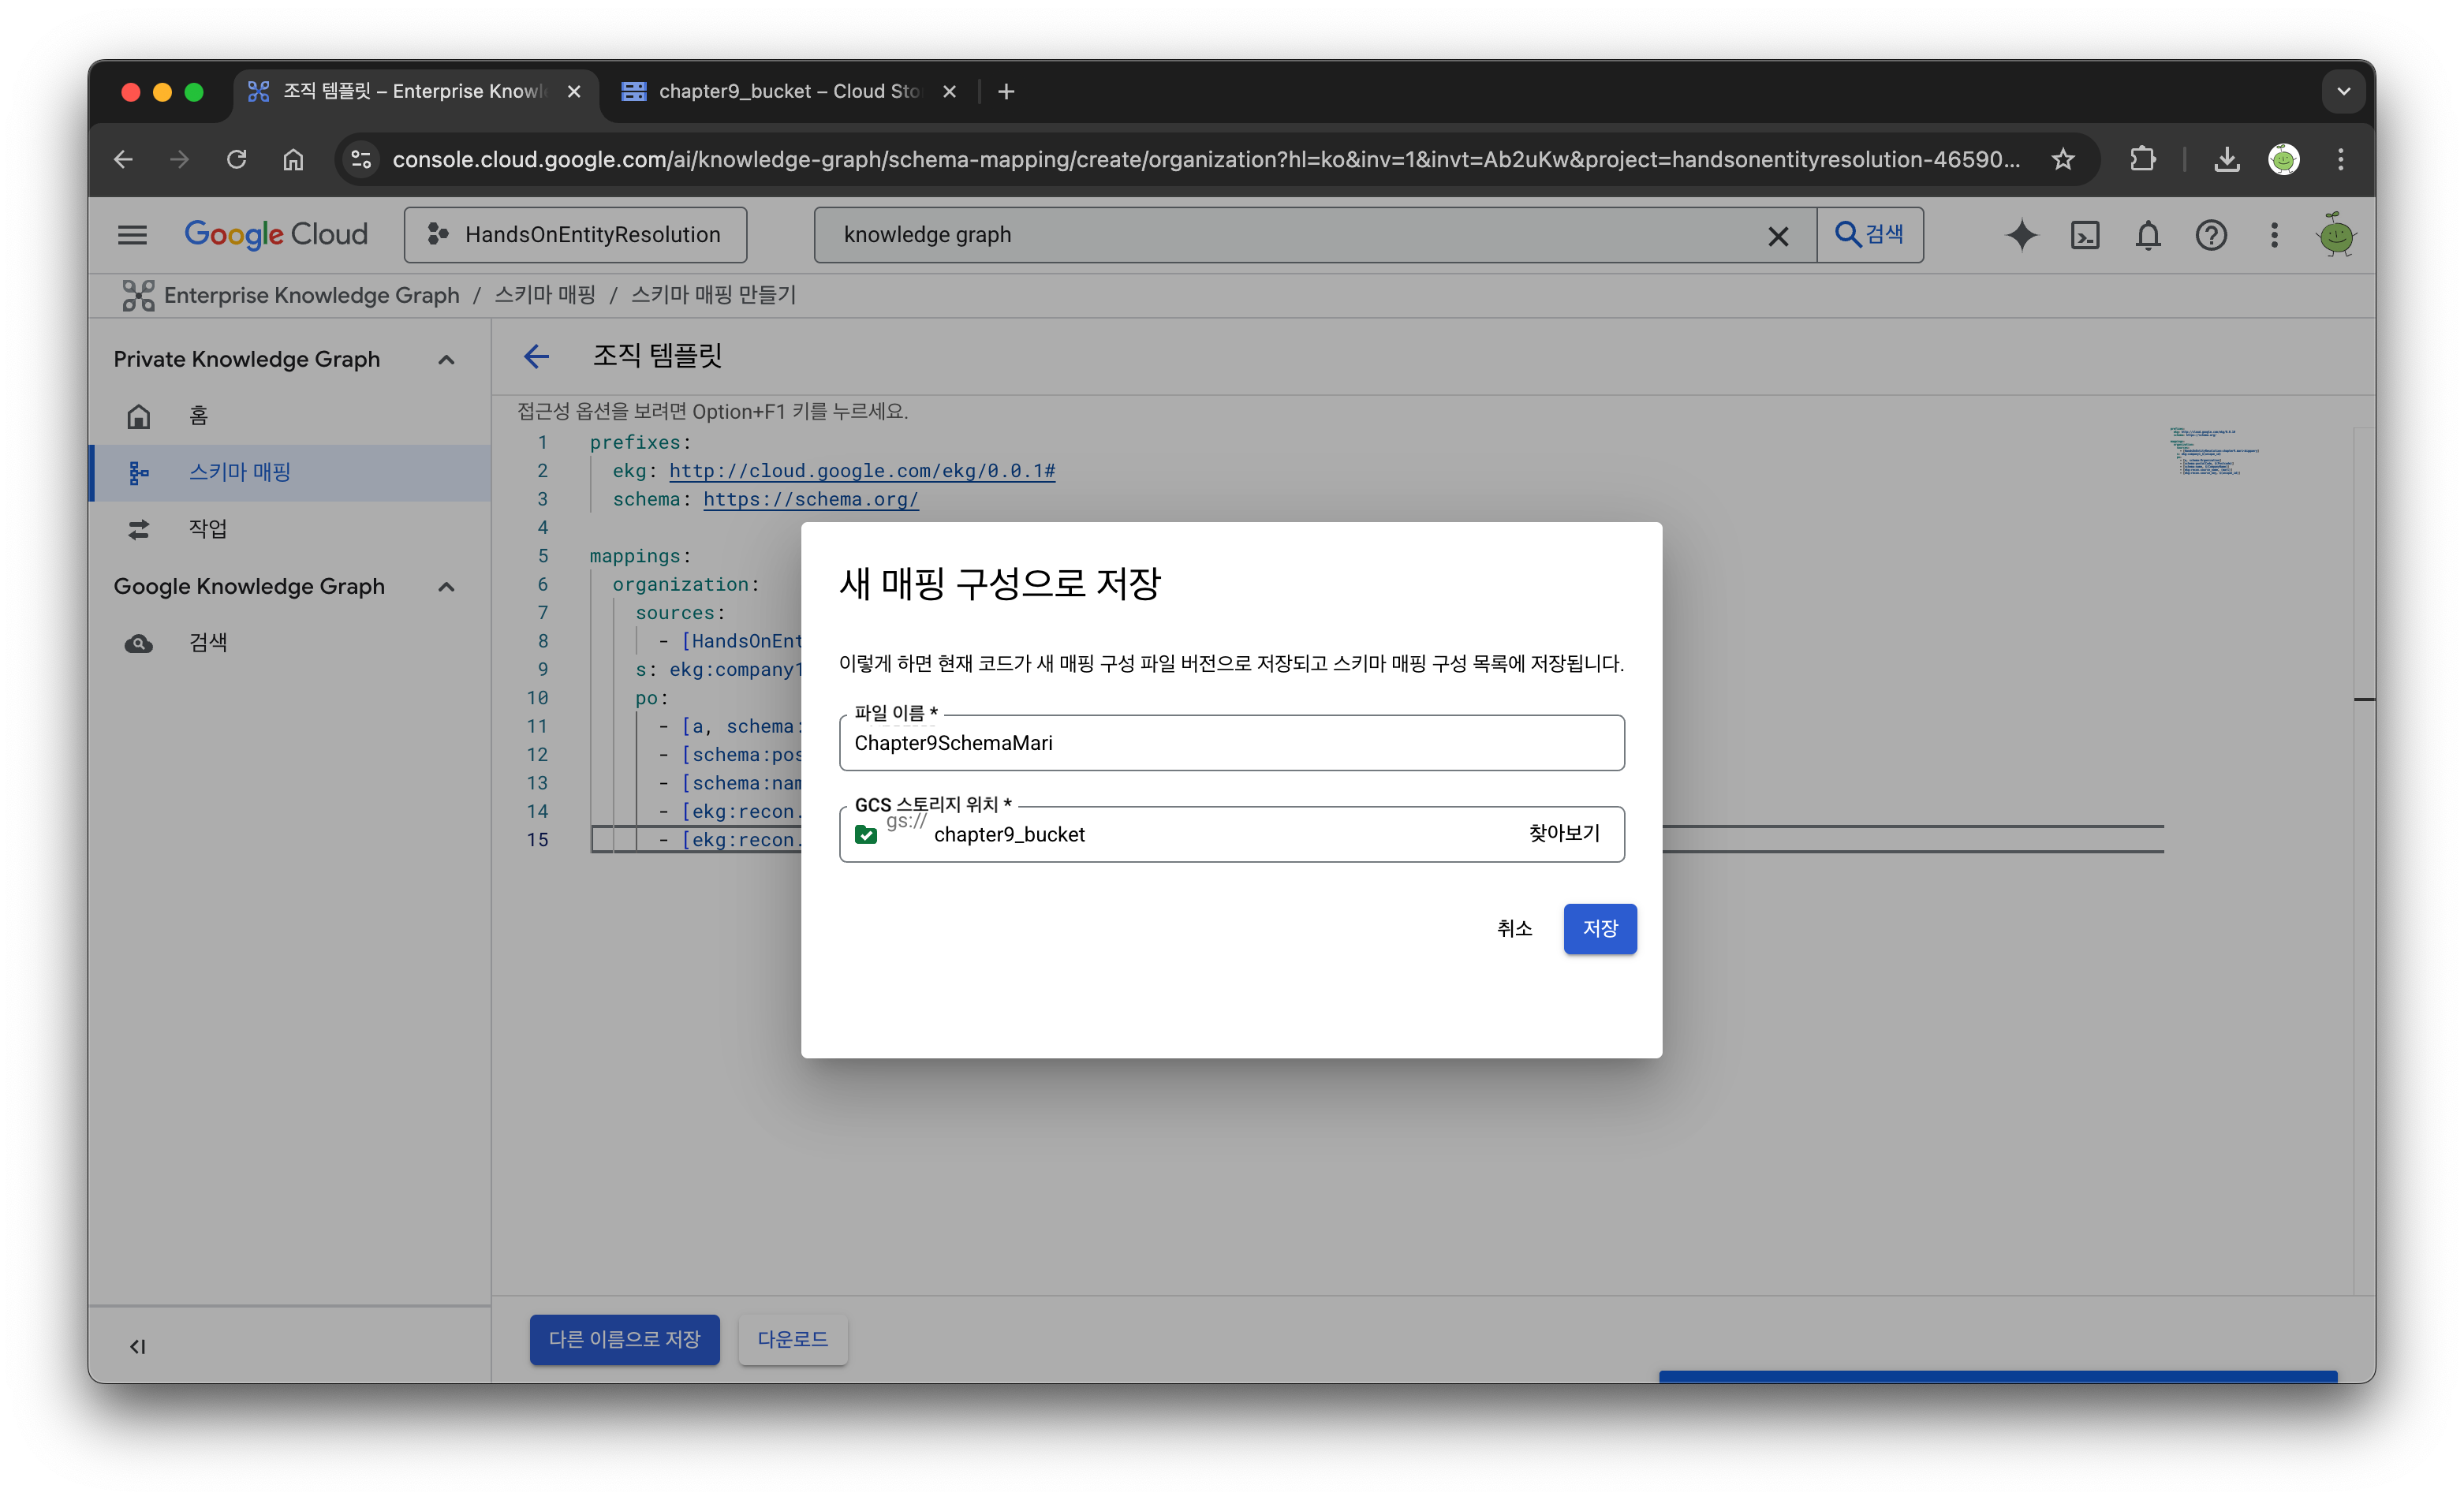This screenshot has width=2464, height=1500.
Task: Bookmark this page with the star icon
Action: pyautogui.click(x=2063, y=159)
